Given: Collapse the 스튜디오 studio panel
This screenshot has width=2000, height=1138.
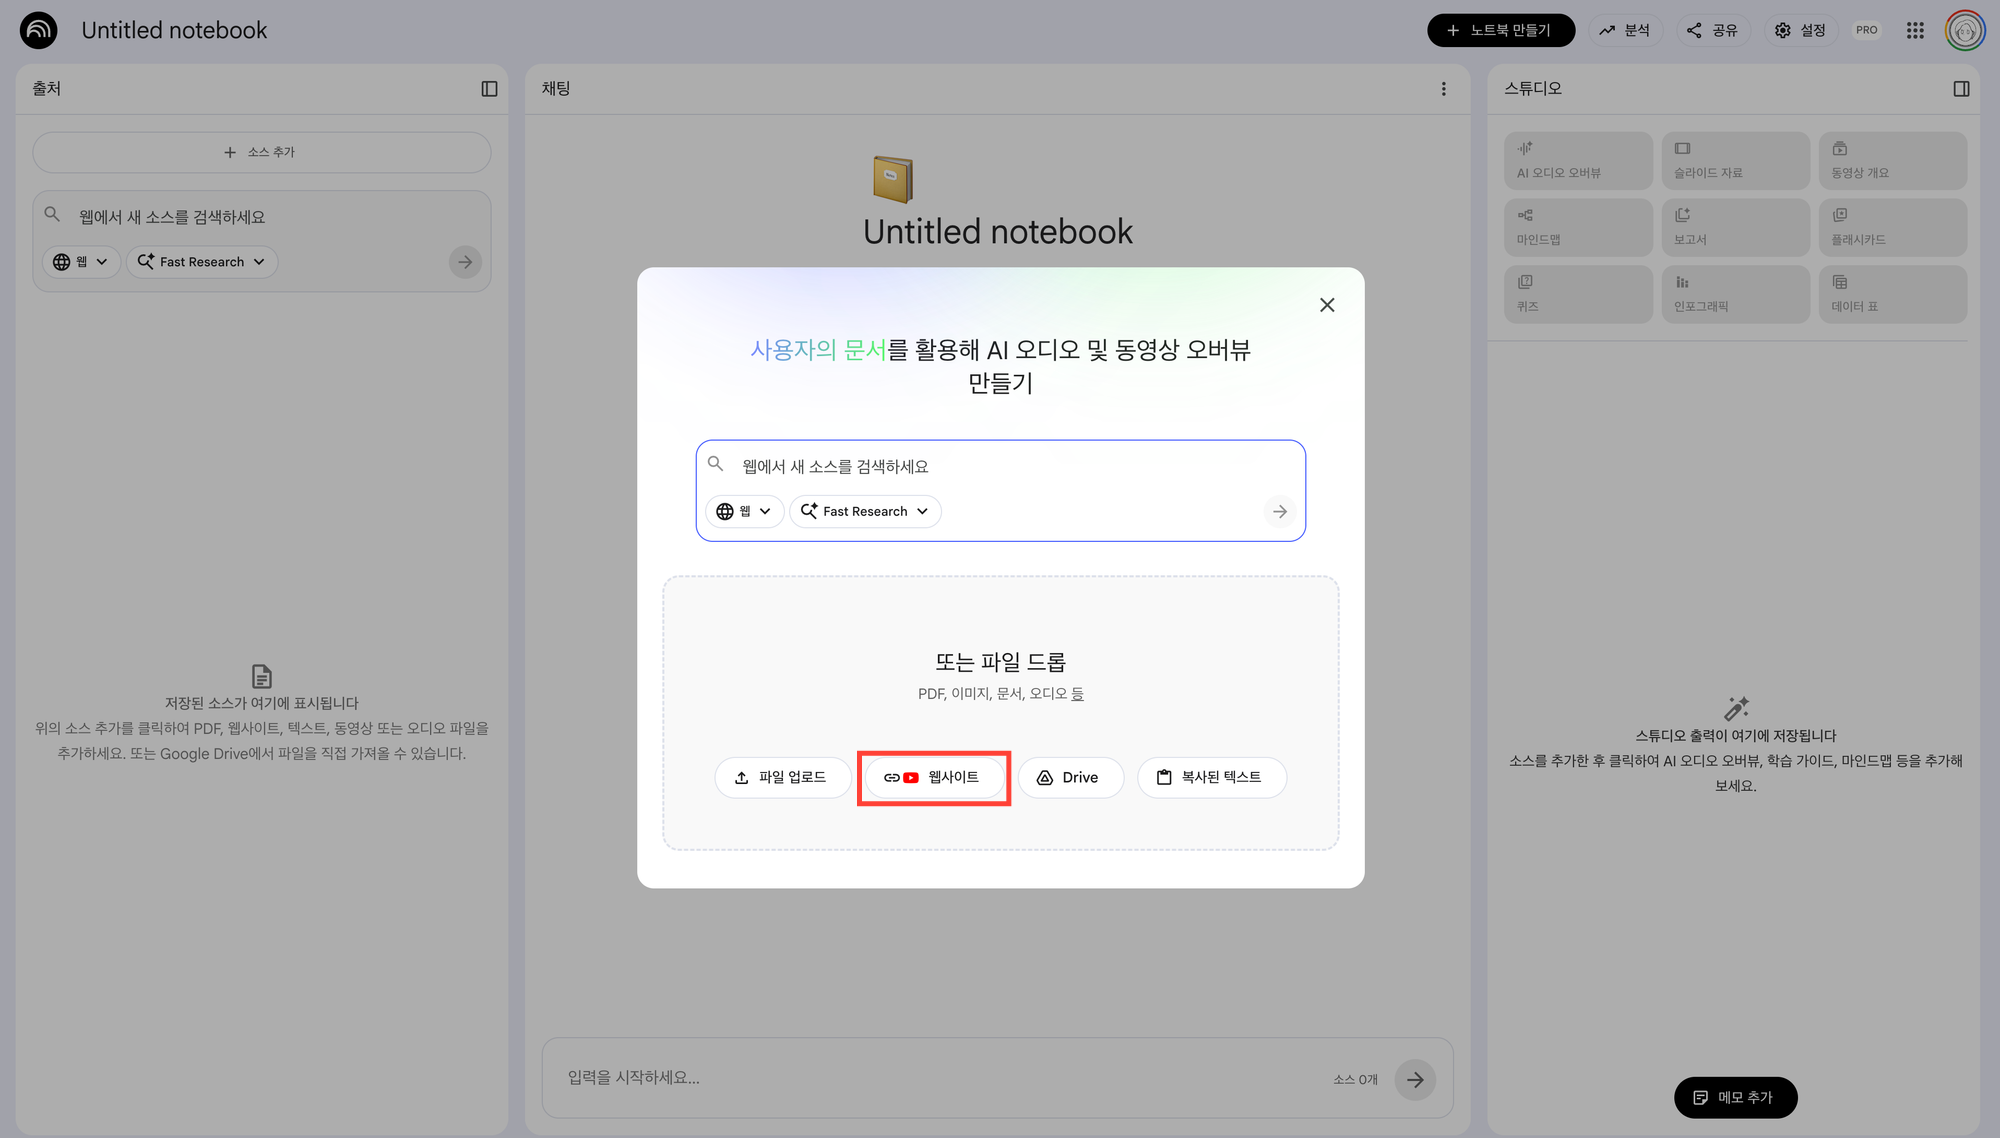Looking at the screenshot, I should point(1961,89).
